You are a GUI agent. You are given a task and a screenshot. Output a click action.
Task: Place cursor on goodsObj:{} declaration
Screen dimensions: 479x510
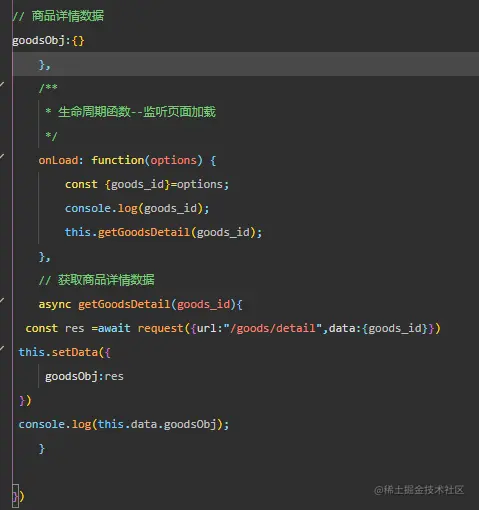coord(48,40)
